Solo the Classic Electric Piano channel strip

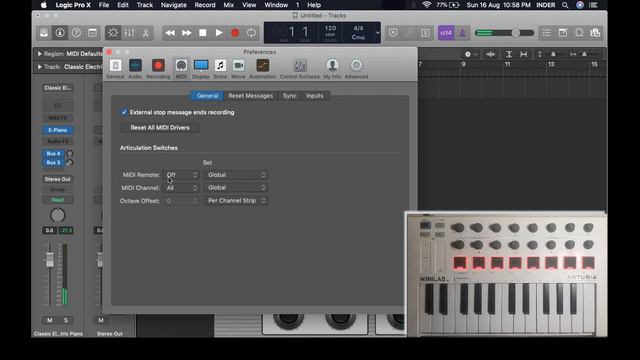pos(66,320)
